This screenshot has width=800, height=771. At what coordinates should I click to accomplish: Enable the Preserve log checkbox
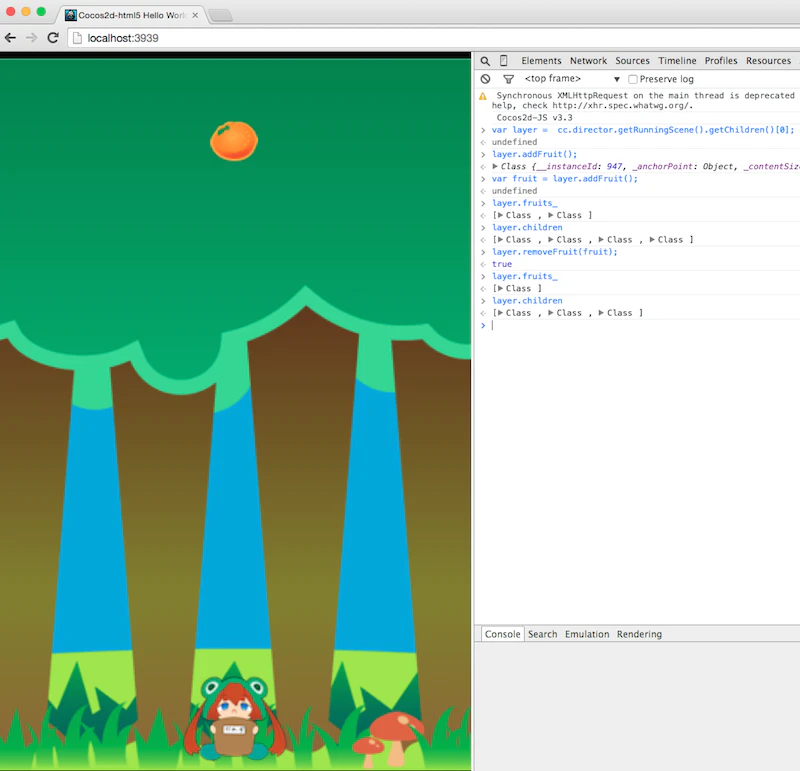pyautogui.click(x=633, y=79)
